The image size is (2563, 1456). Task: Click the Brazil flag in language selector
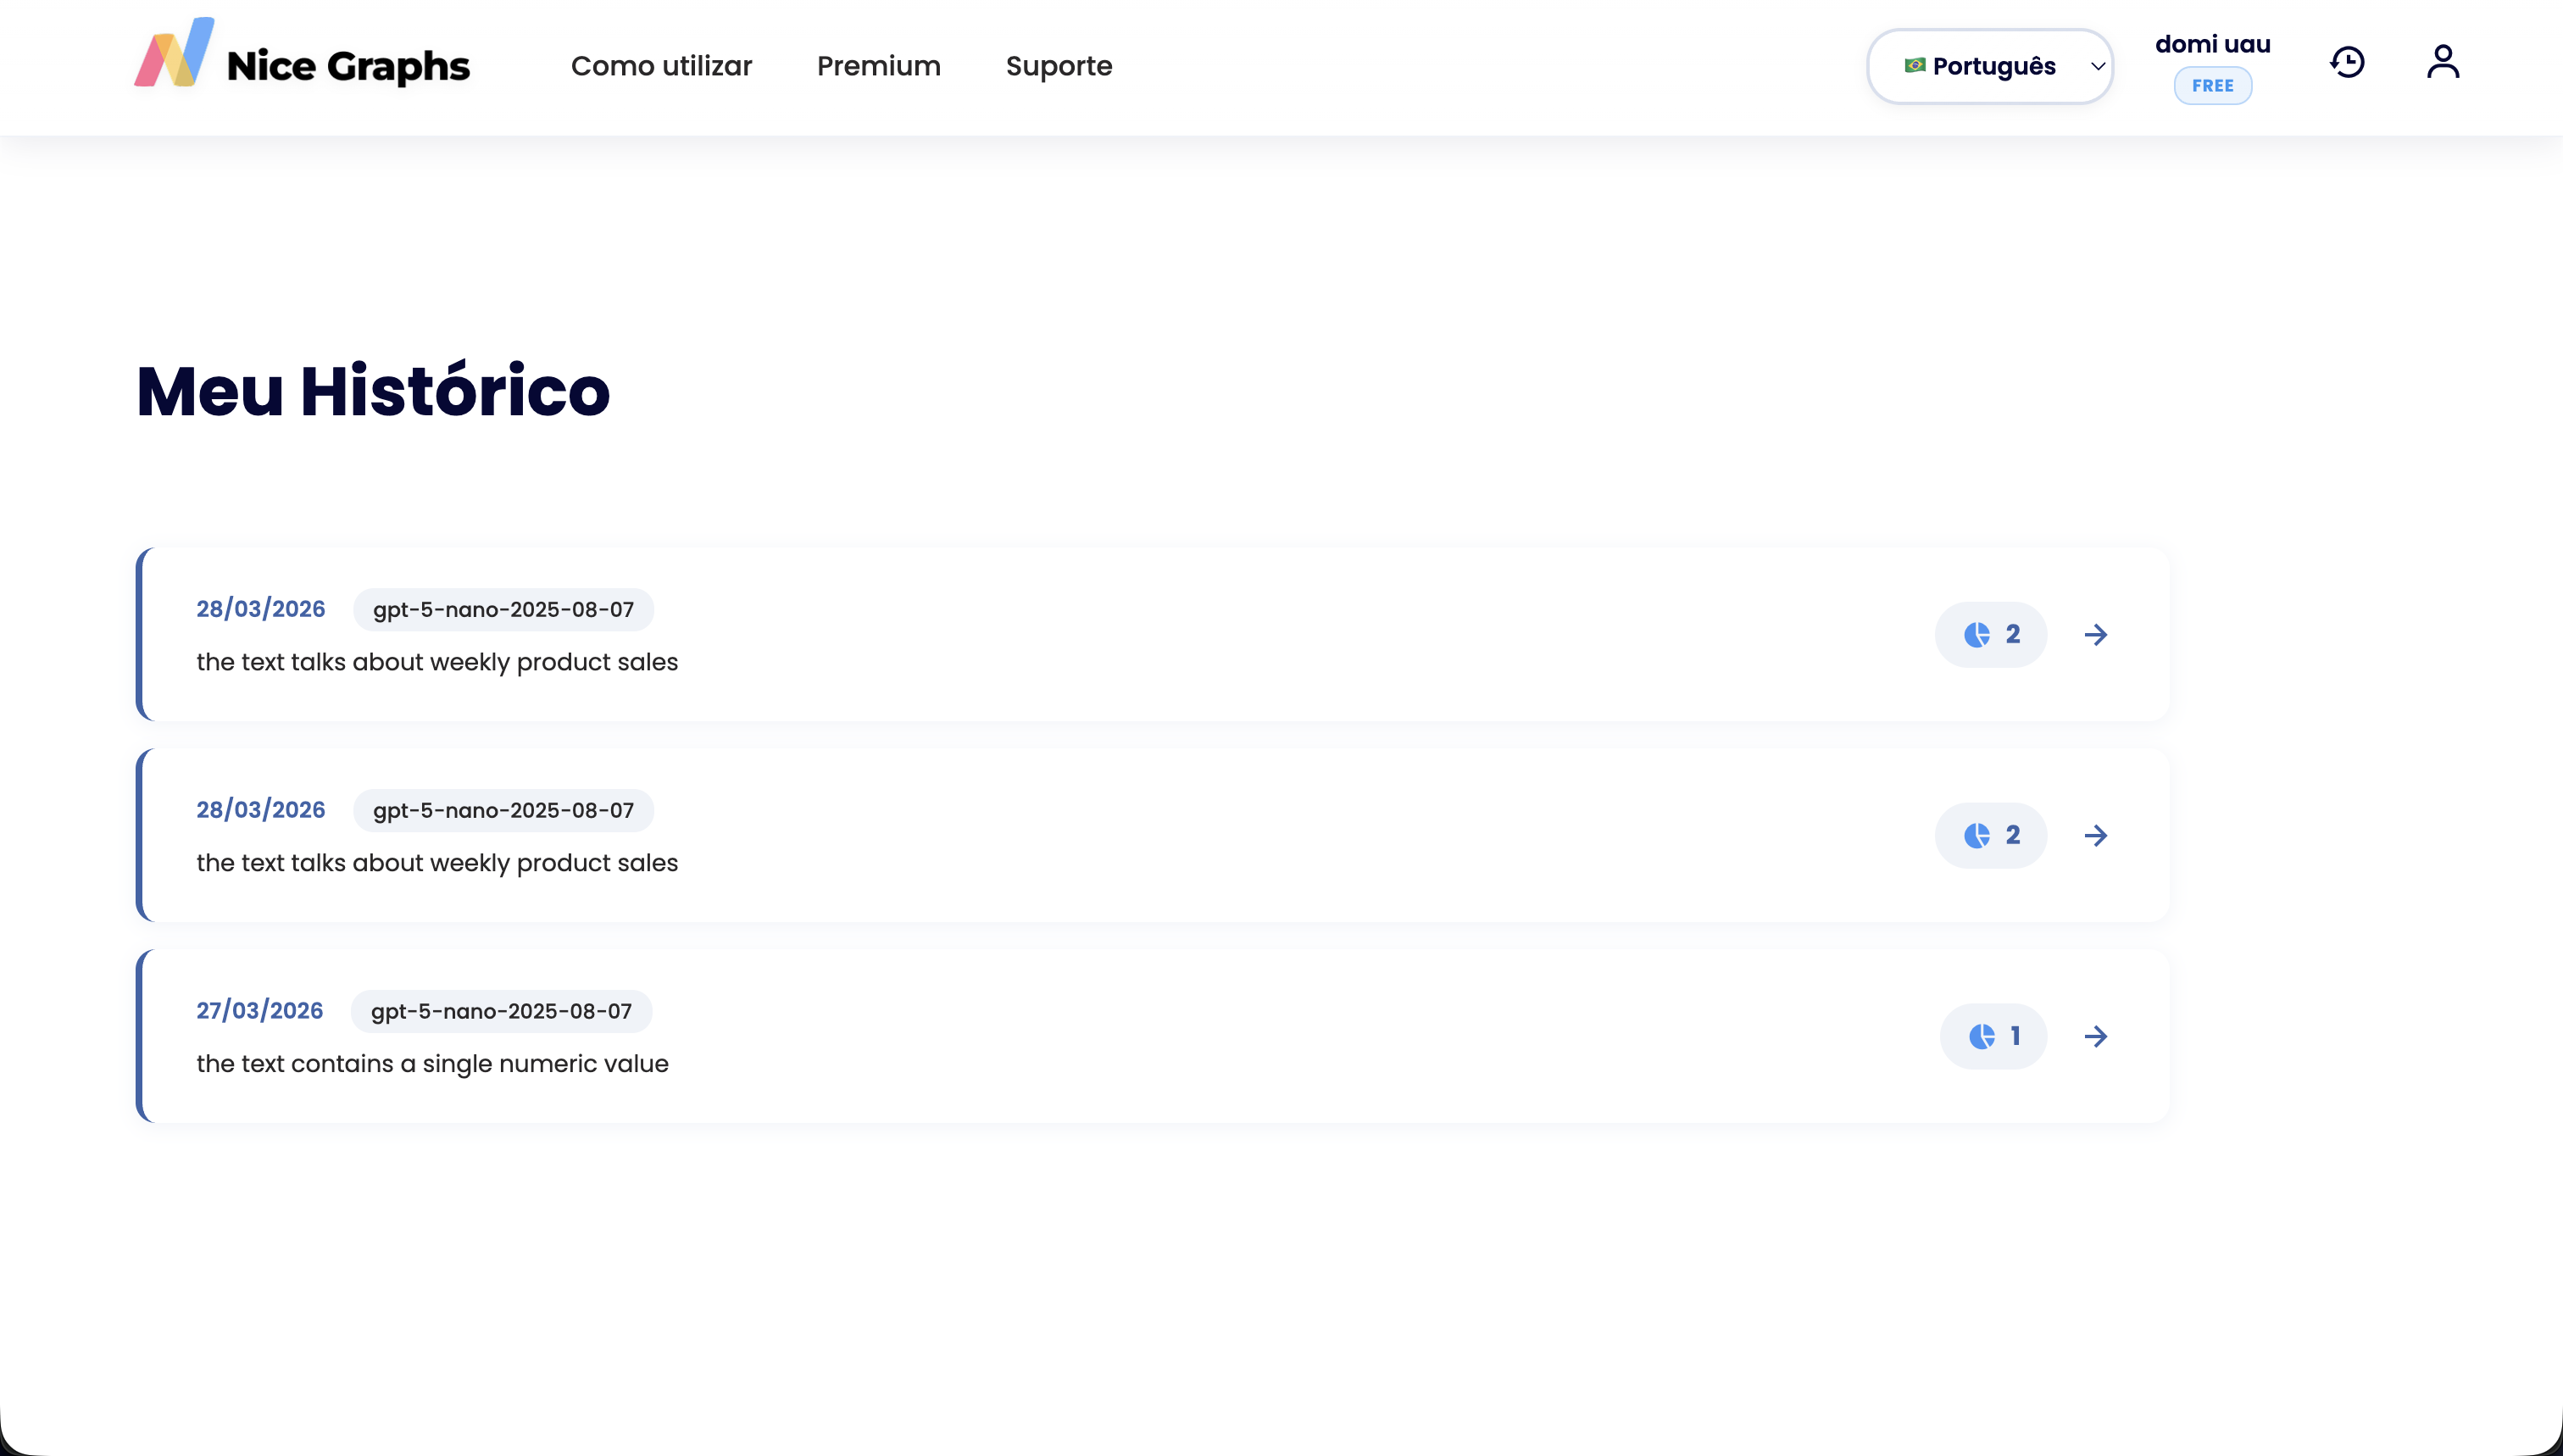(x=1914, y=66)
